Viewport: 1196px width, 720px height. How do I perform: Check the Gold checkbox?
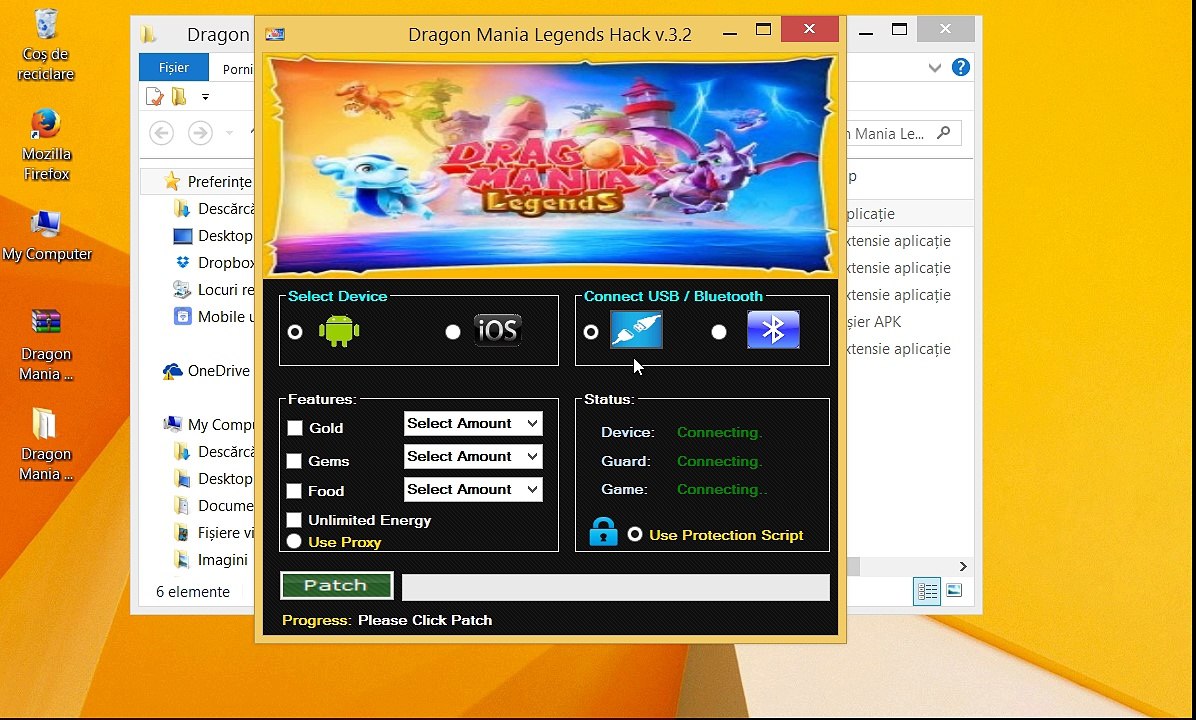tap(294, 428)
